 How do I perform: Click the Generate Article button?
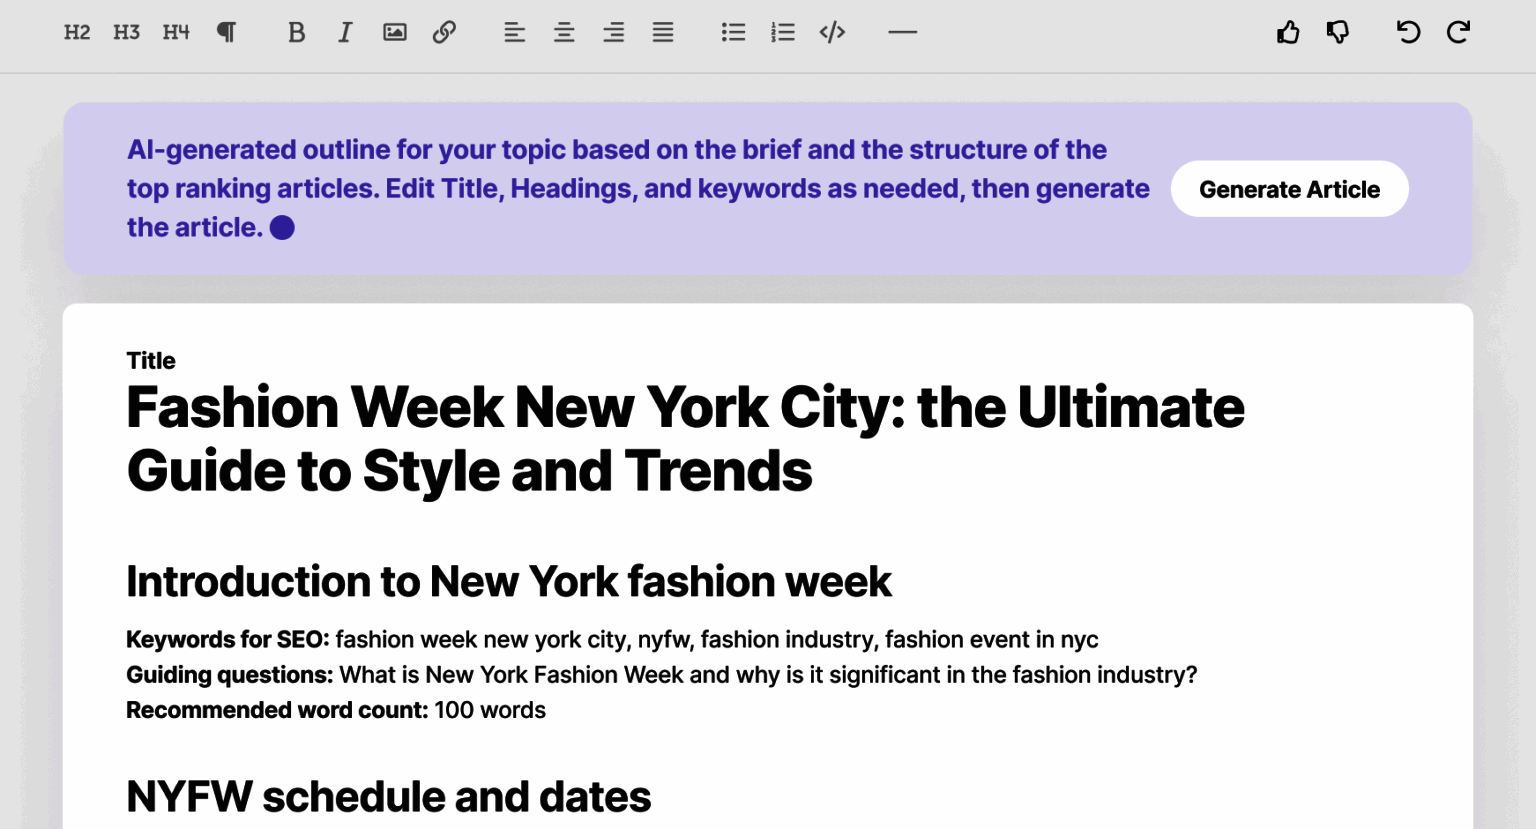(x=1290, y=189)
